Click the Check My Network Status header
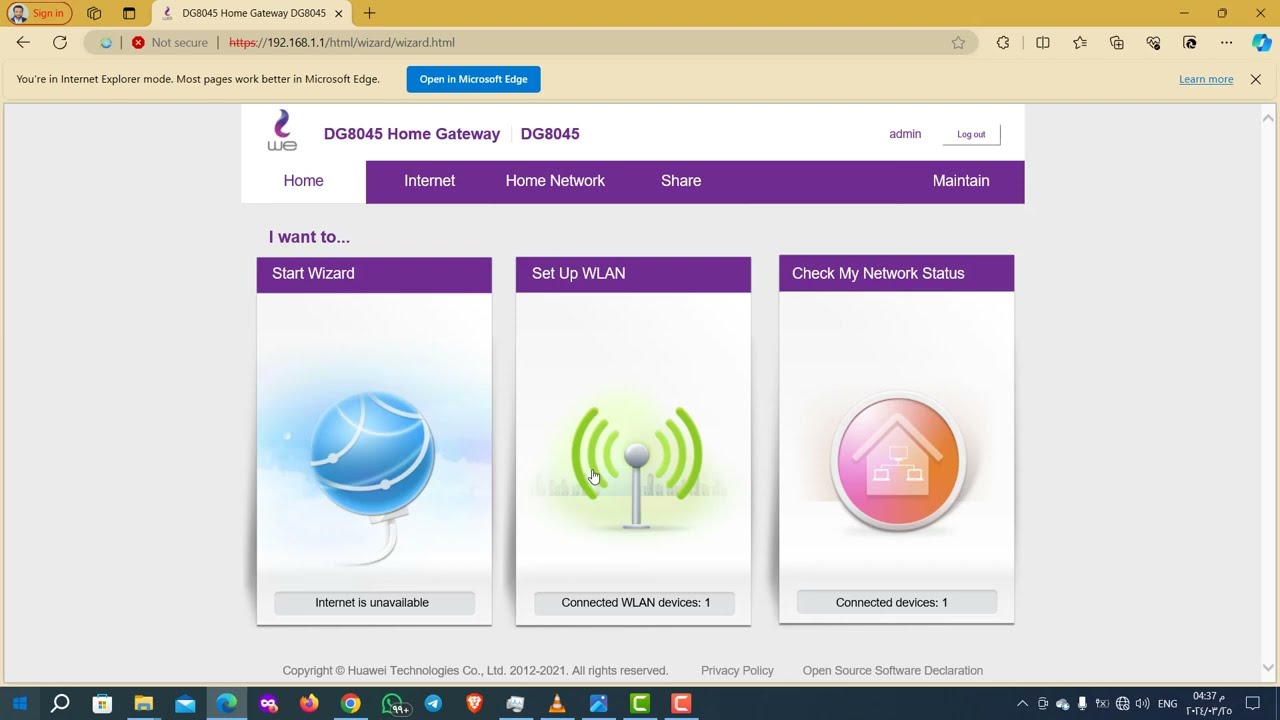 click(x=896, y=274)
